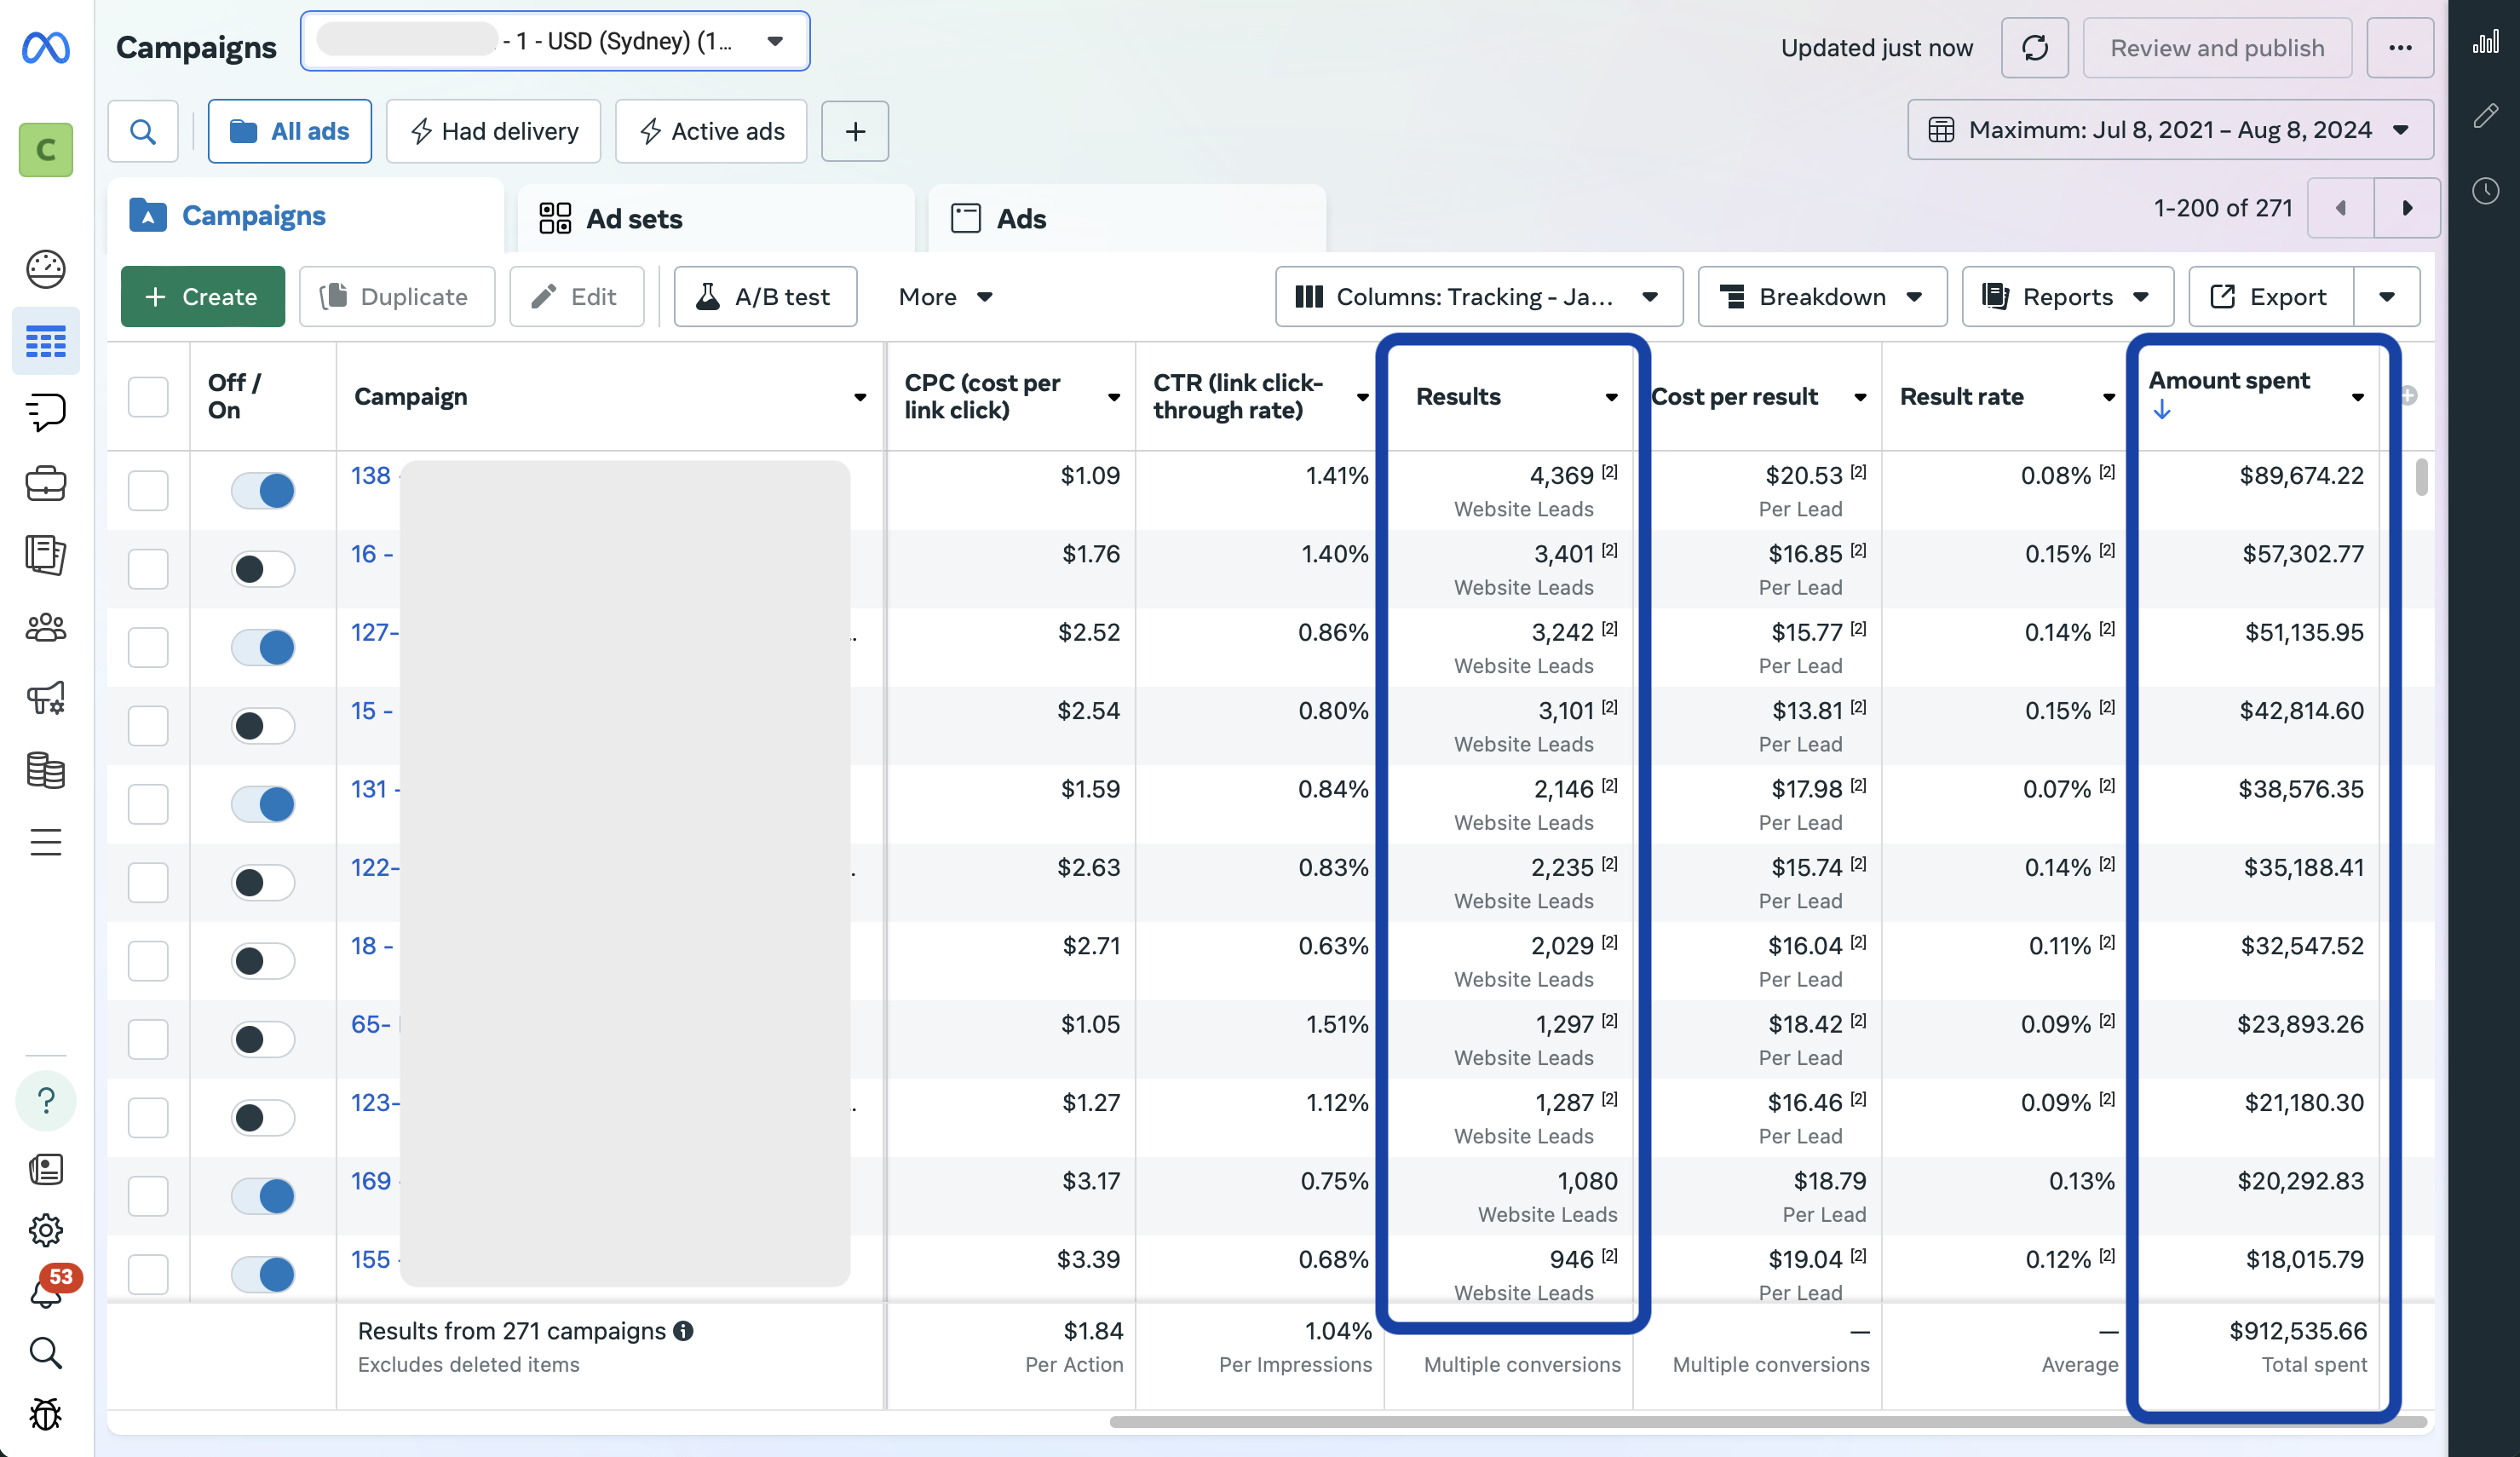Click the green Create button
2520x1457 pixels.
point(203,296)
